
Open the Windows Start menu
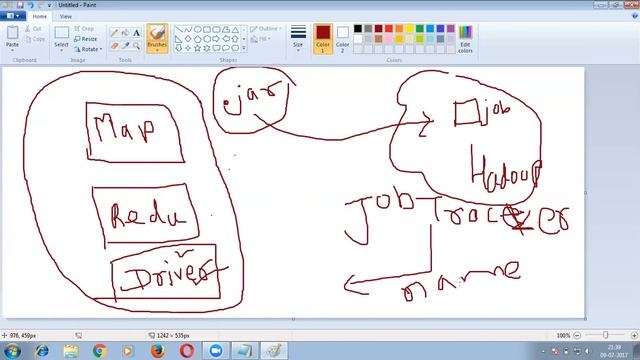(12, 351)
